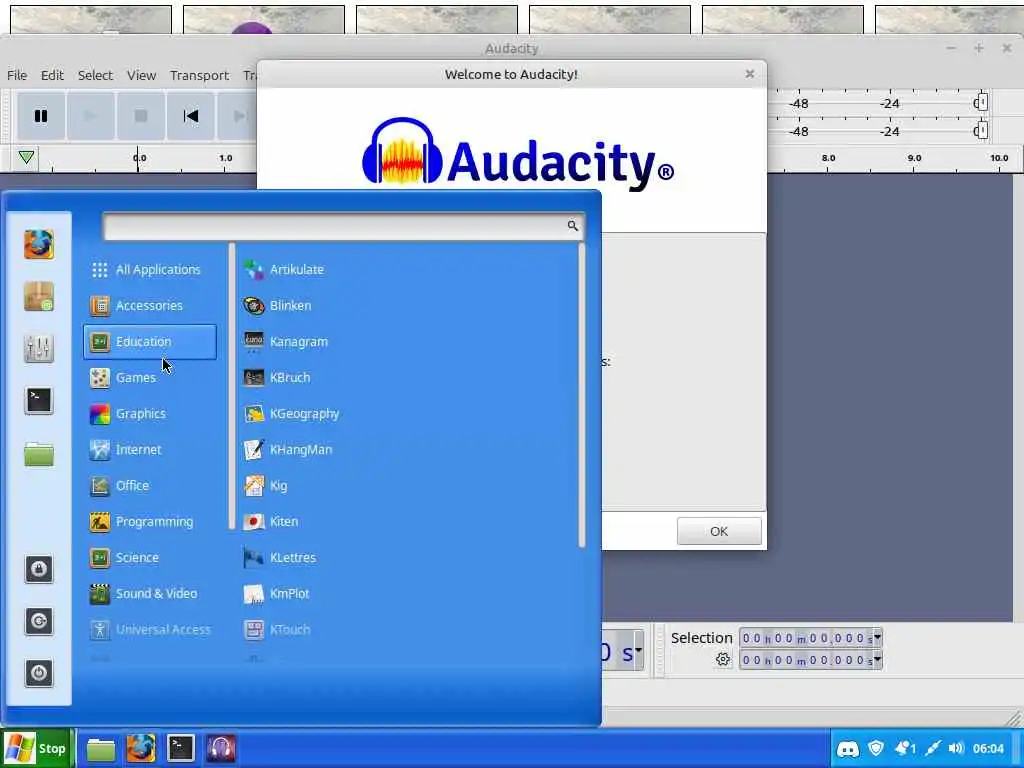The width and height of the screenshot is (1024, 768).
Task: Select the Graphics category
Action: click(150, 413)
